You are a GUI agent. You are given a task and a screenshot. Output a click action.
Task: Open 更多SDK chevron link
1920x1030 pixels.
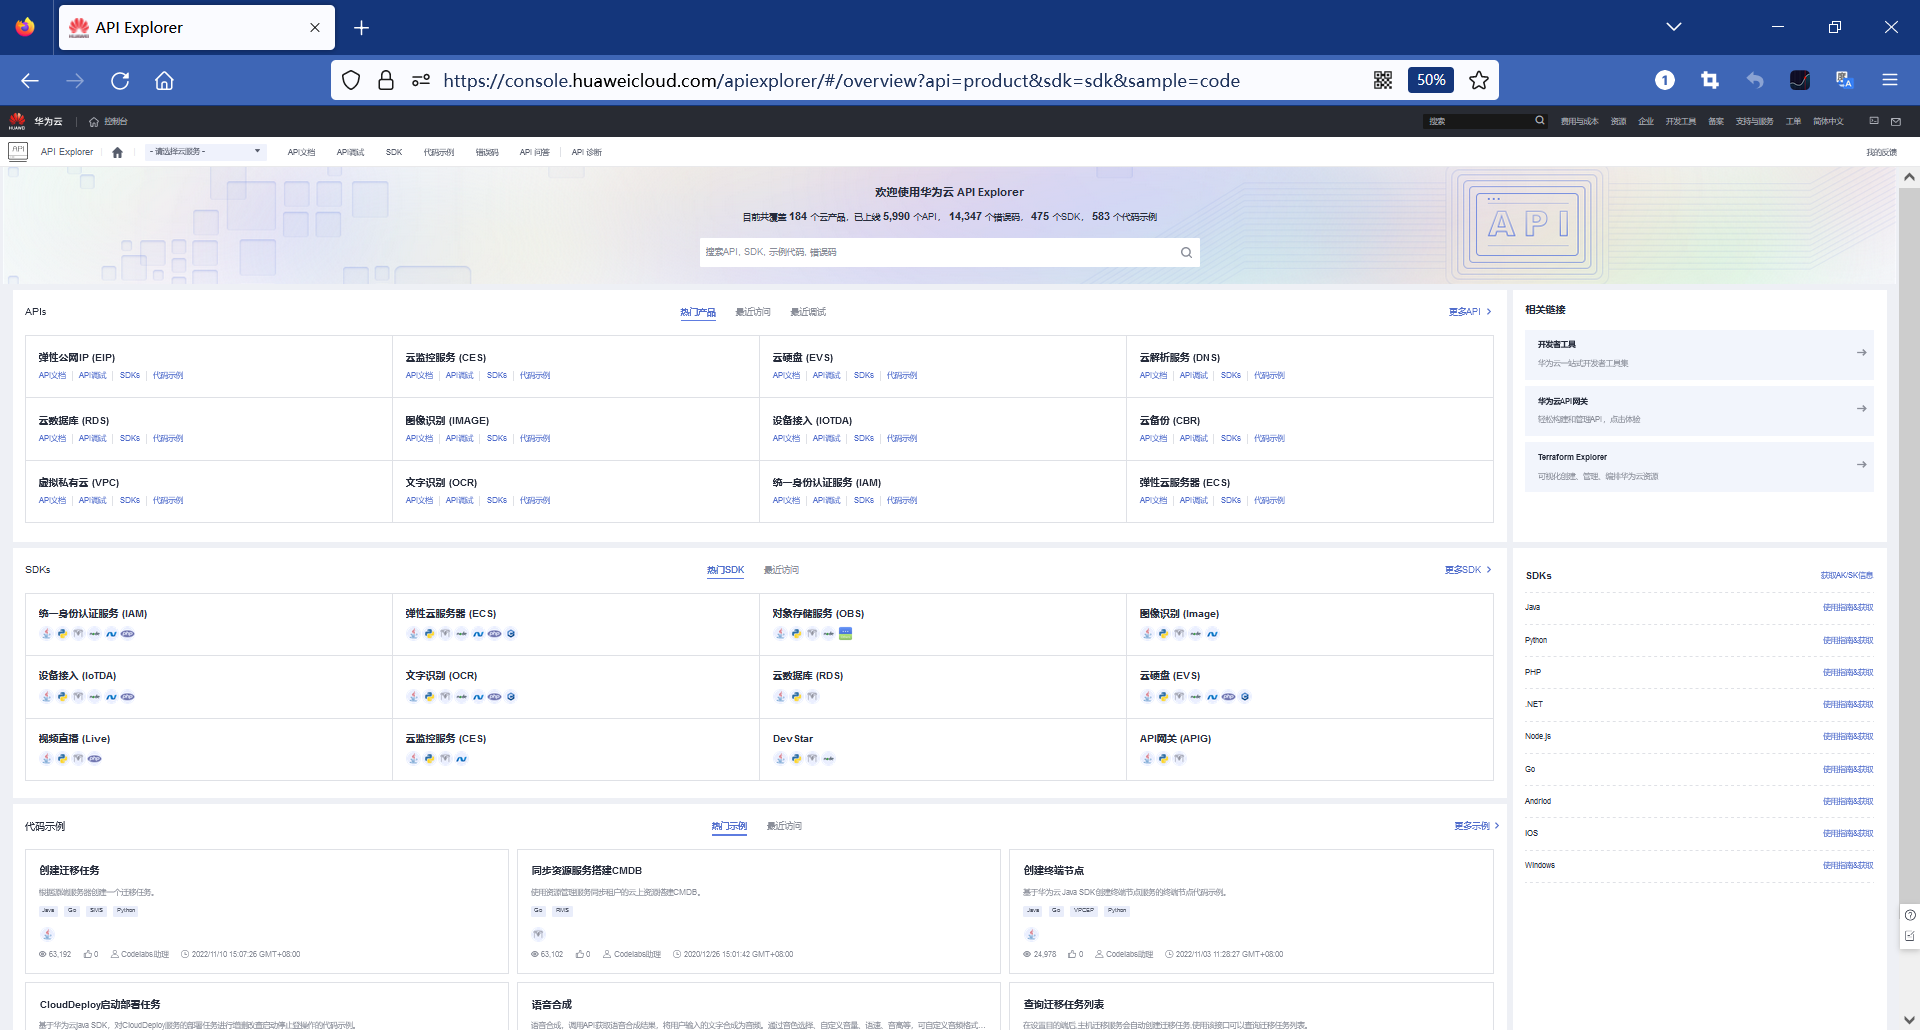[1468, 570]
